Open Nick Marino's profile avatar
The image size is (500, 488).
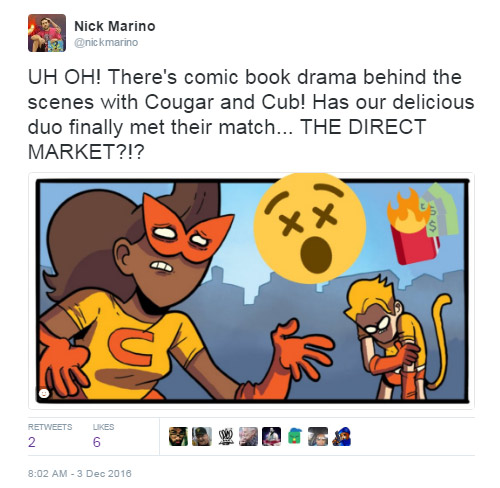47,33
